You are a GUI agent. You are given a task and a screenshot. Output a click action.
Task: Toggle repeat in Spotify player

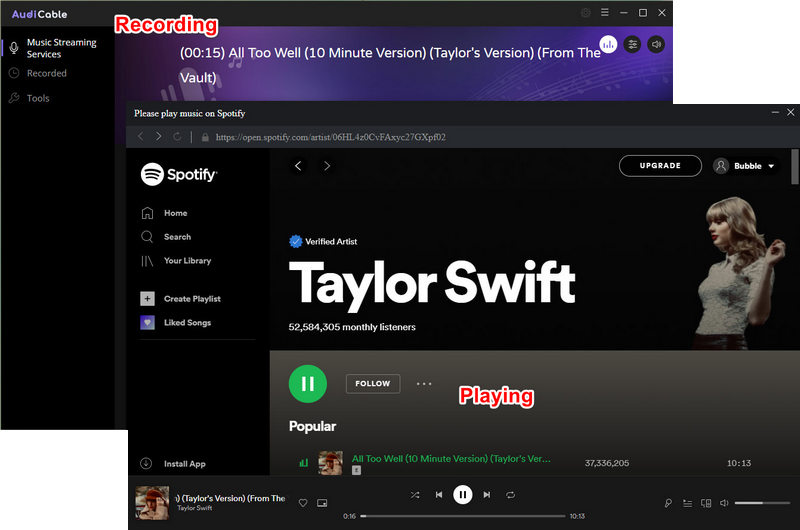tap(510, 495)
